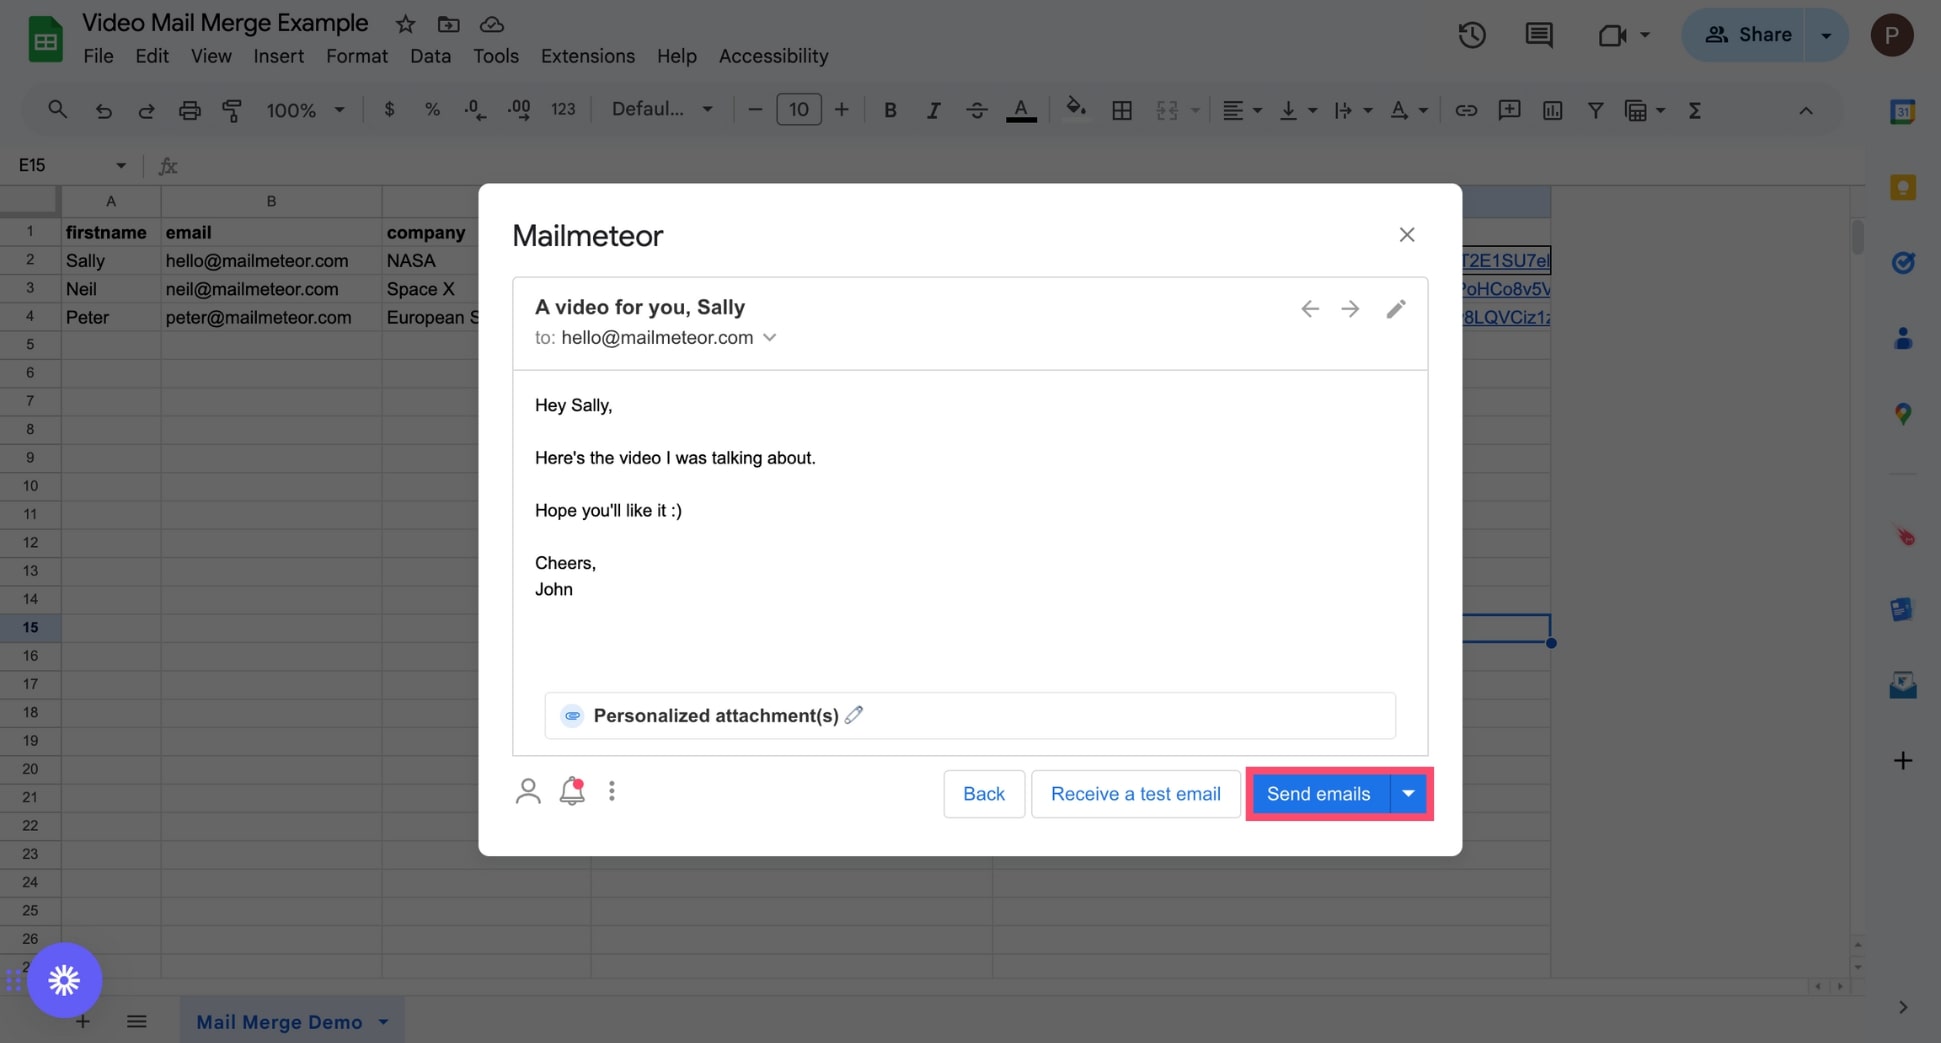Open the text color picker

[x=1021, y=110]
